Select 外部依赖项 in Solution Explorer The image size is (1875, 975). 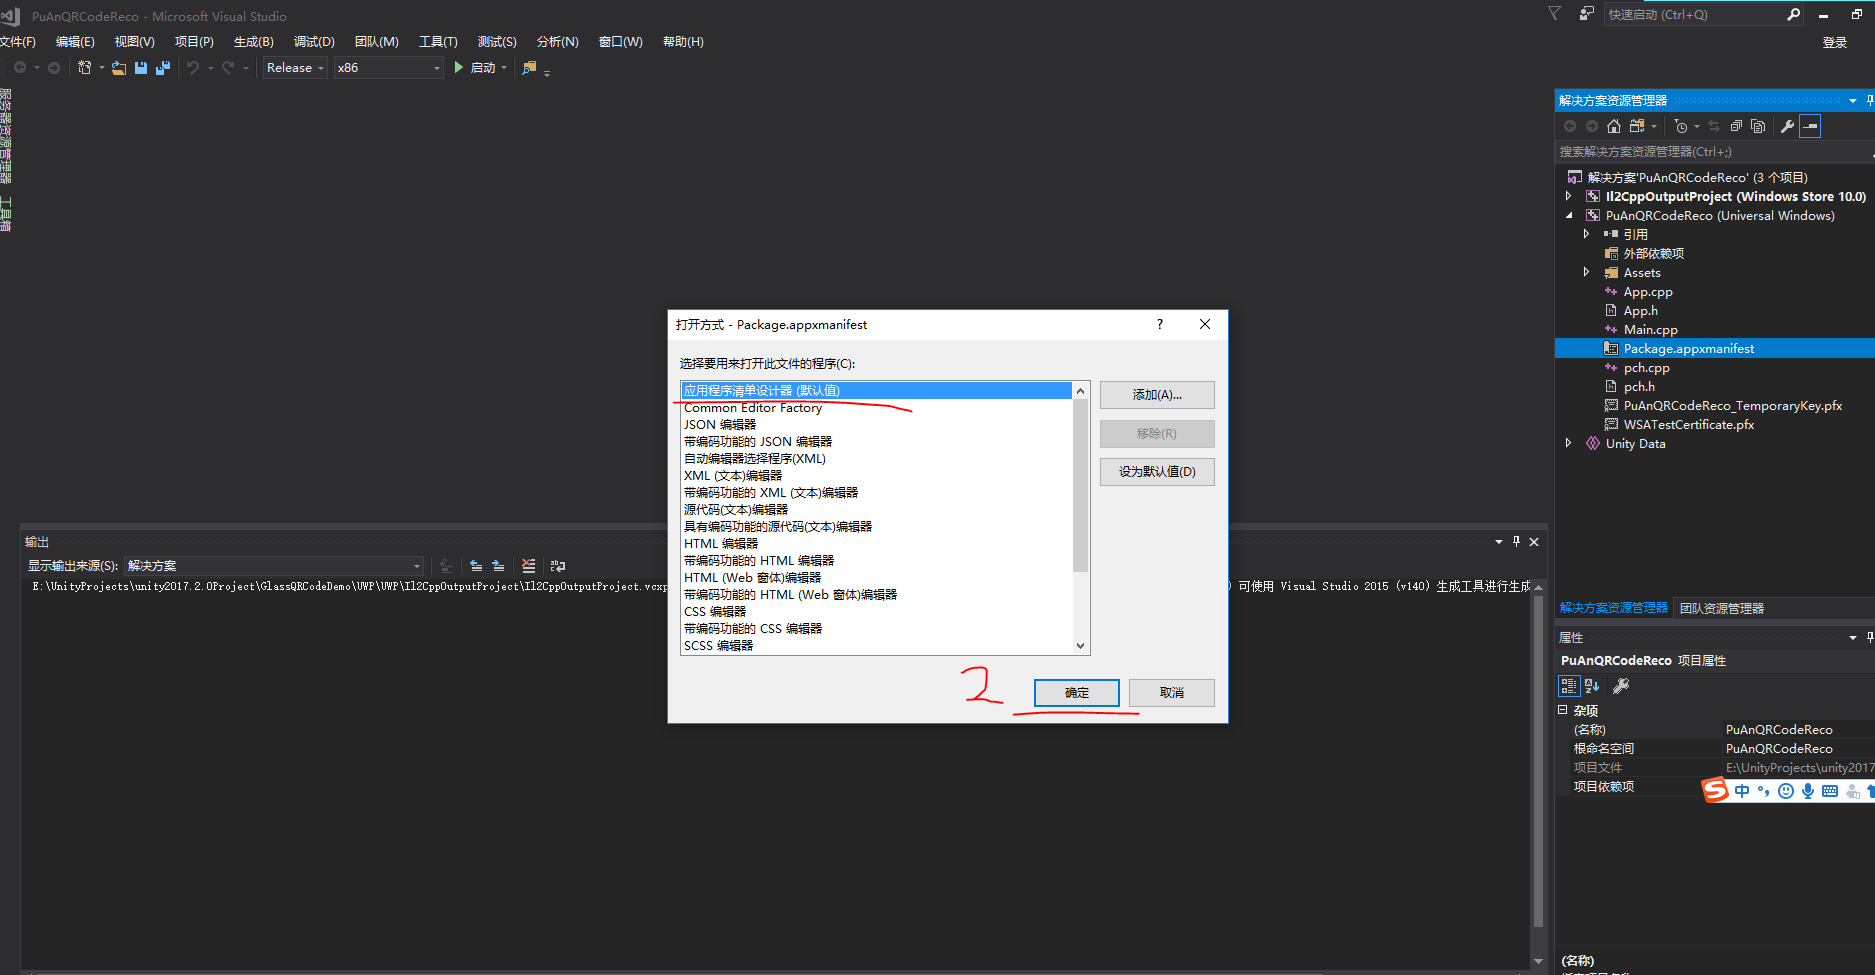click(1654, 254)
